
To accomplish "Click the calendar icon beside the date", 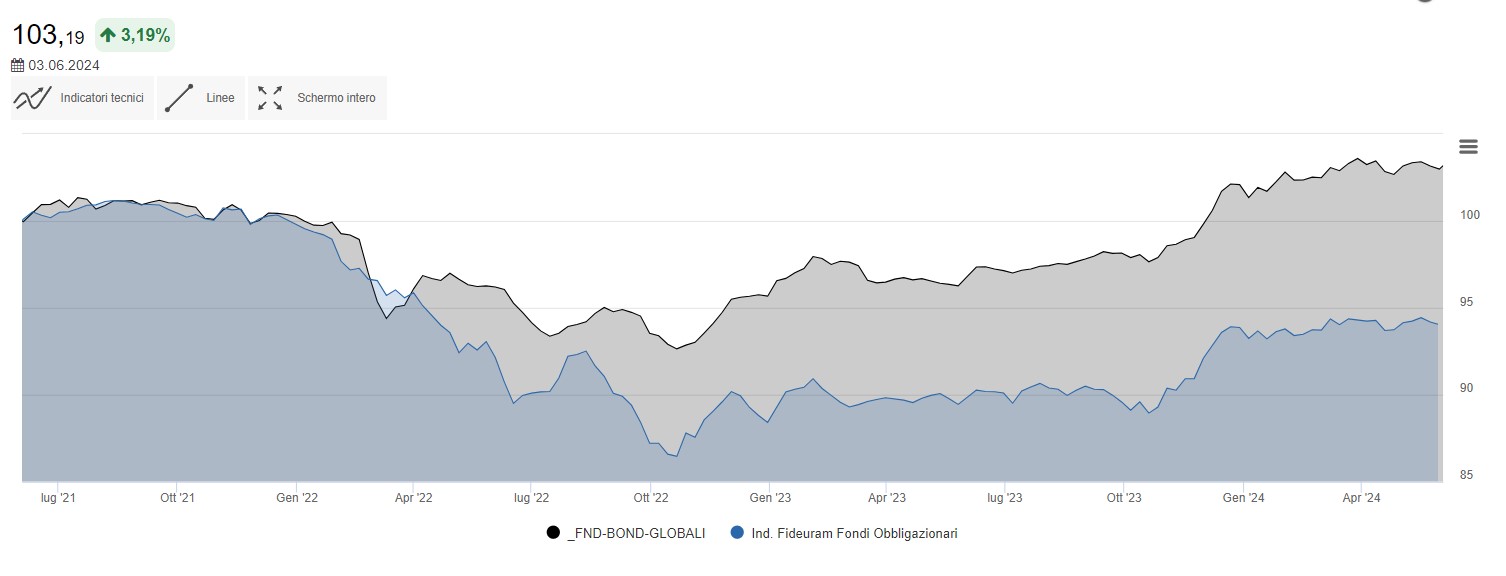I will (18, 66).
